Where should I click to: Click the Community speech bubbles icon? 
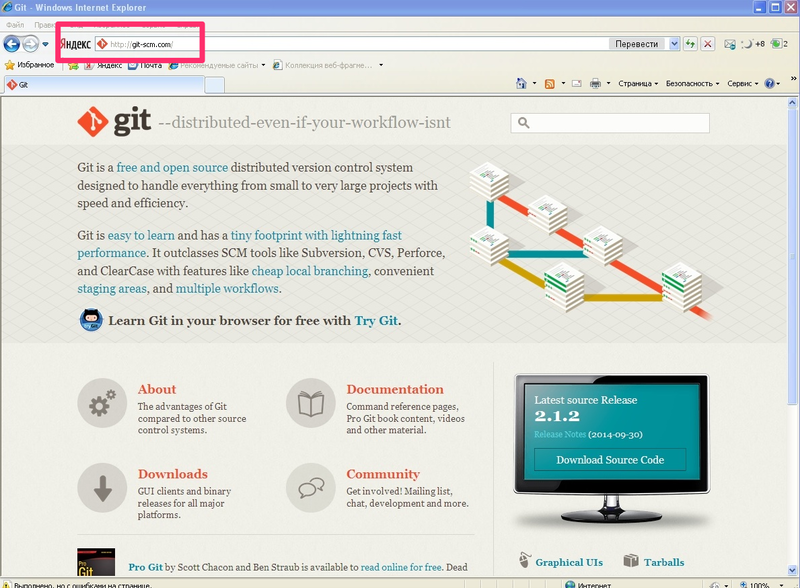311,487
